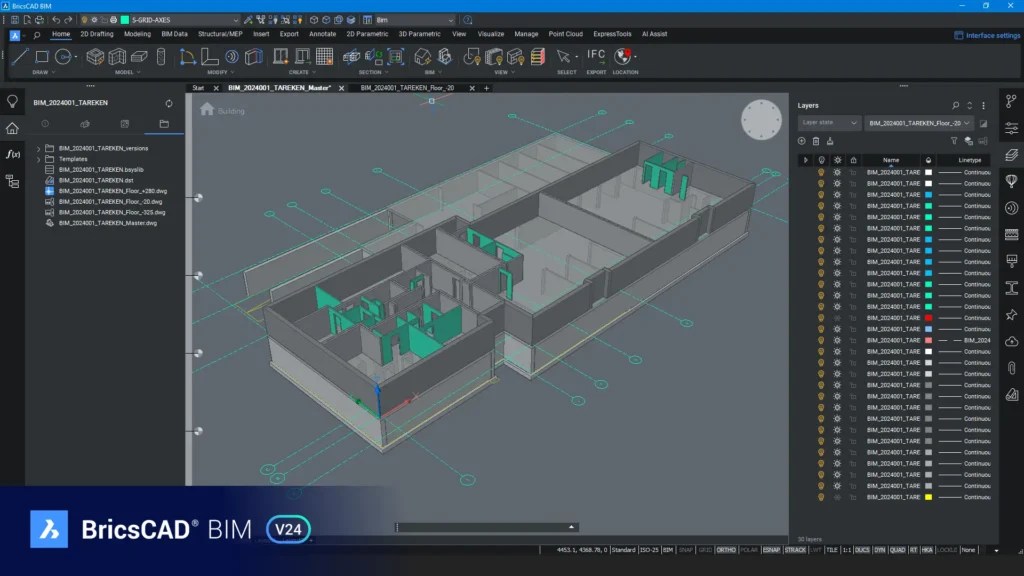The width and height of the screenshot is (1024, 576).
Task: Toggle visibility of the first layer's bulb
Action: coord(819,171)
